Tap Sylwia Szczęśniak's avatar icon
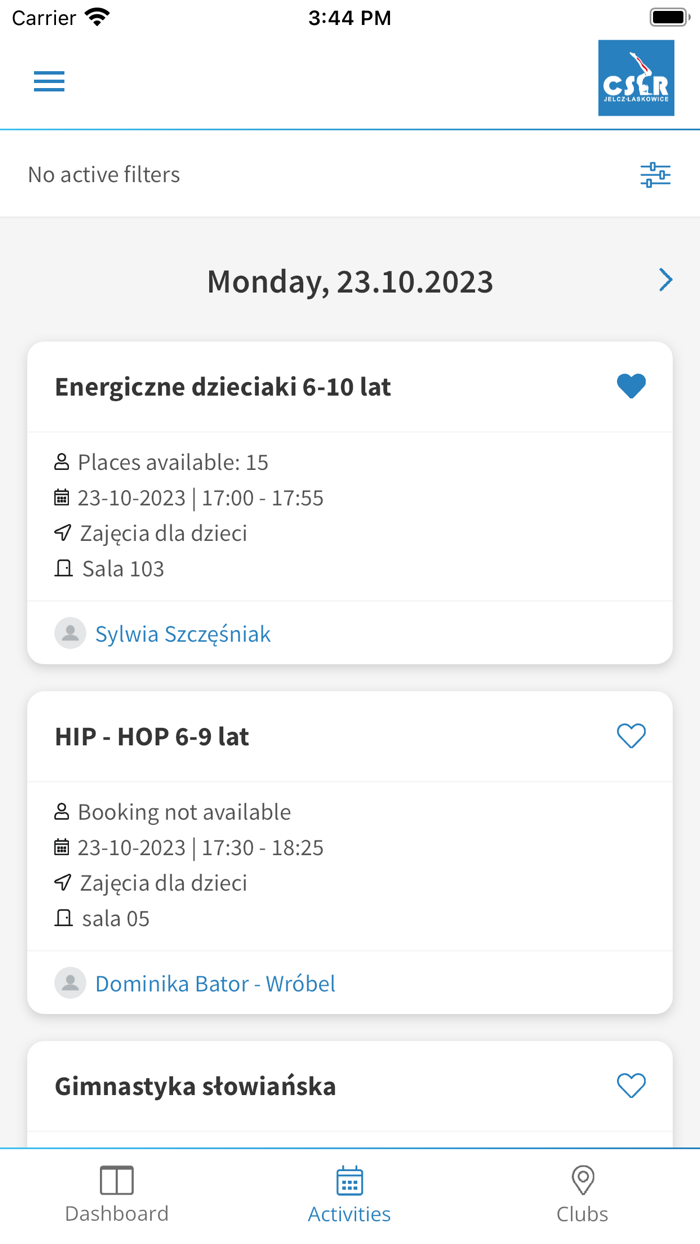Viewport: 700px width, 1244px height. click(70, 633)
